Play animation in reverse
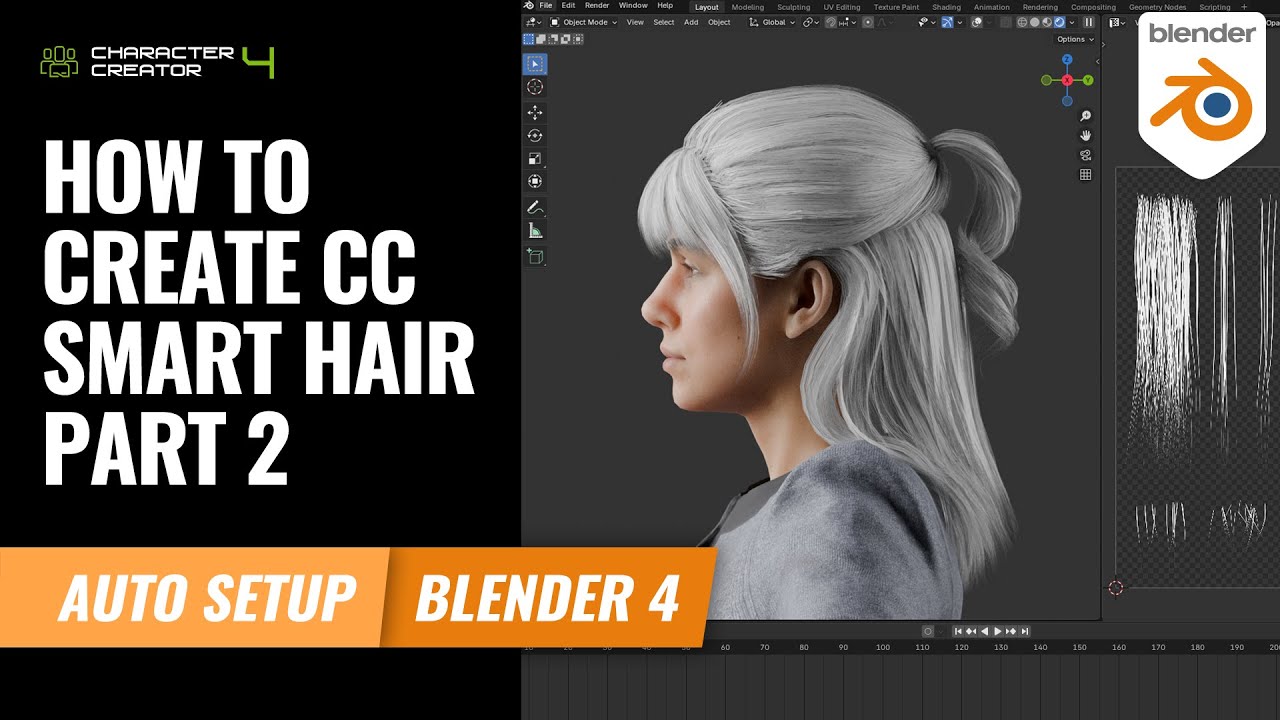 click(x=984, y=631)
